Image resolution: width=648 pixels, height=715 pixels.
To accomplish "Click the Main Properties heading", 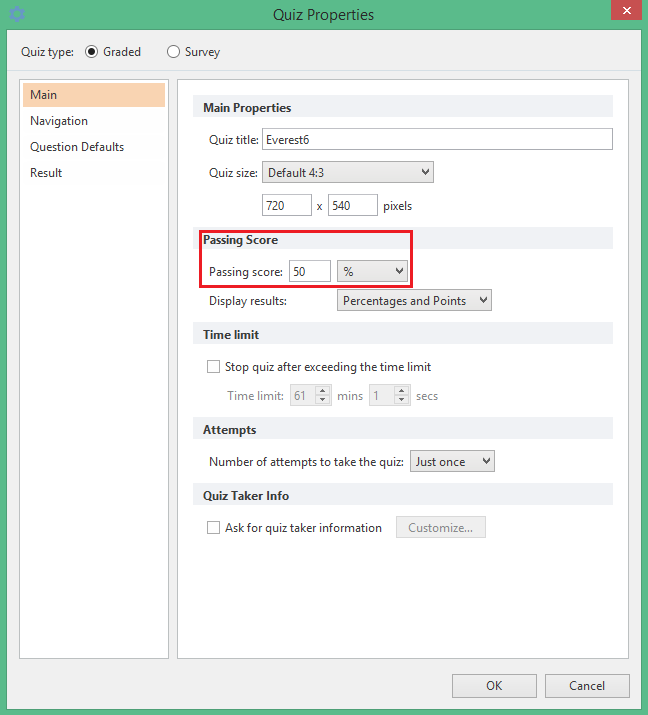I will 247,108.
